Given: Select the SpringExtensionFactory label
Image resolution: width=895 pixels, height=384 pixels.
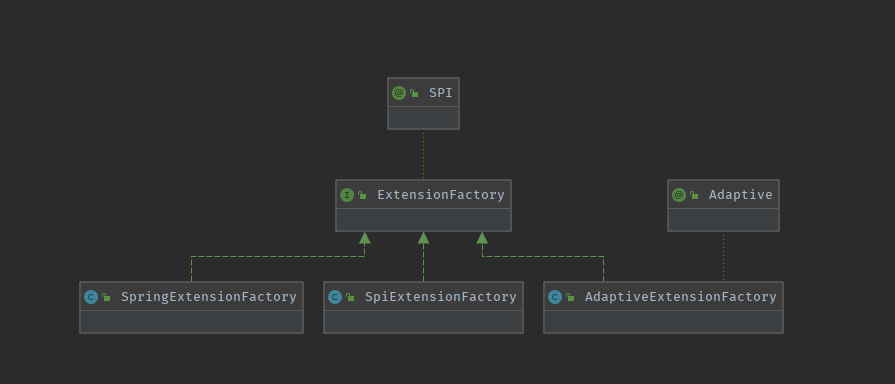Looking at the screenshot, I should pyautogui.click(x=208, y=297).
